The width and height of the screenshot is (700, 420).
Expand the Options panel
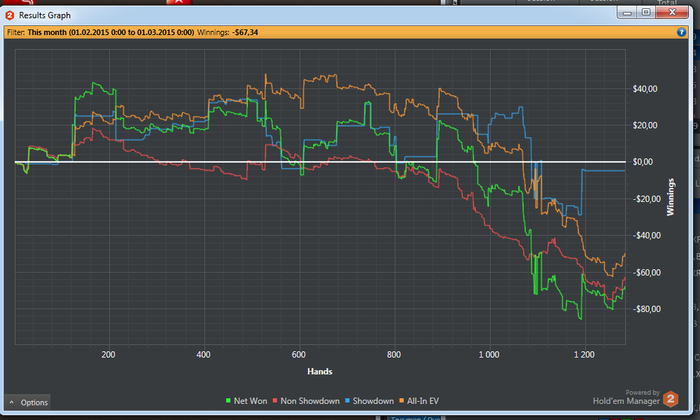click(x=28, y=402)
